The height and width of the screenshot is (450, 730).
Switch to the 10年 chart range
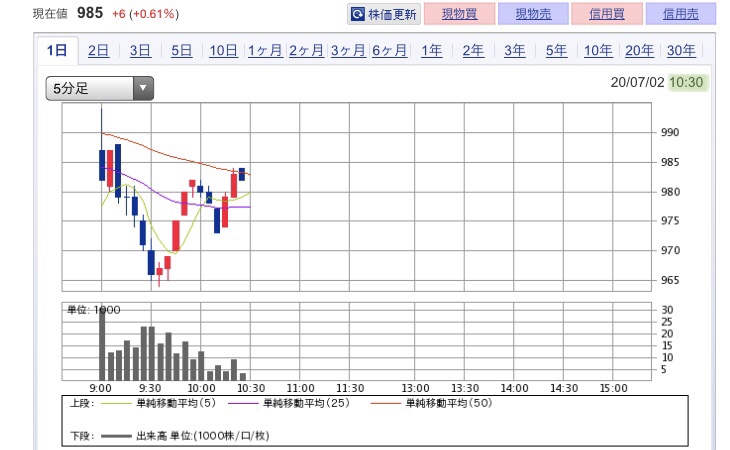pyautogui.click(x=598, y=51)
